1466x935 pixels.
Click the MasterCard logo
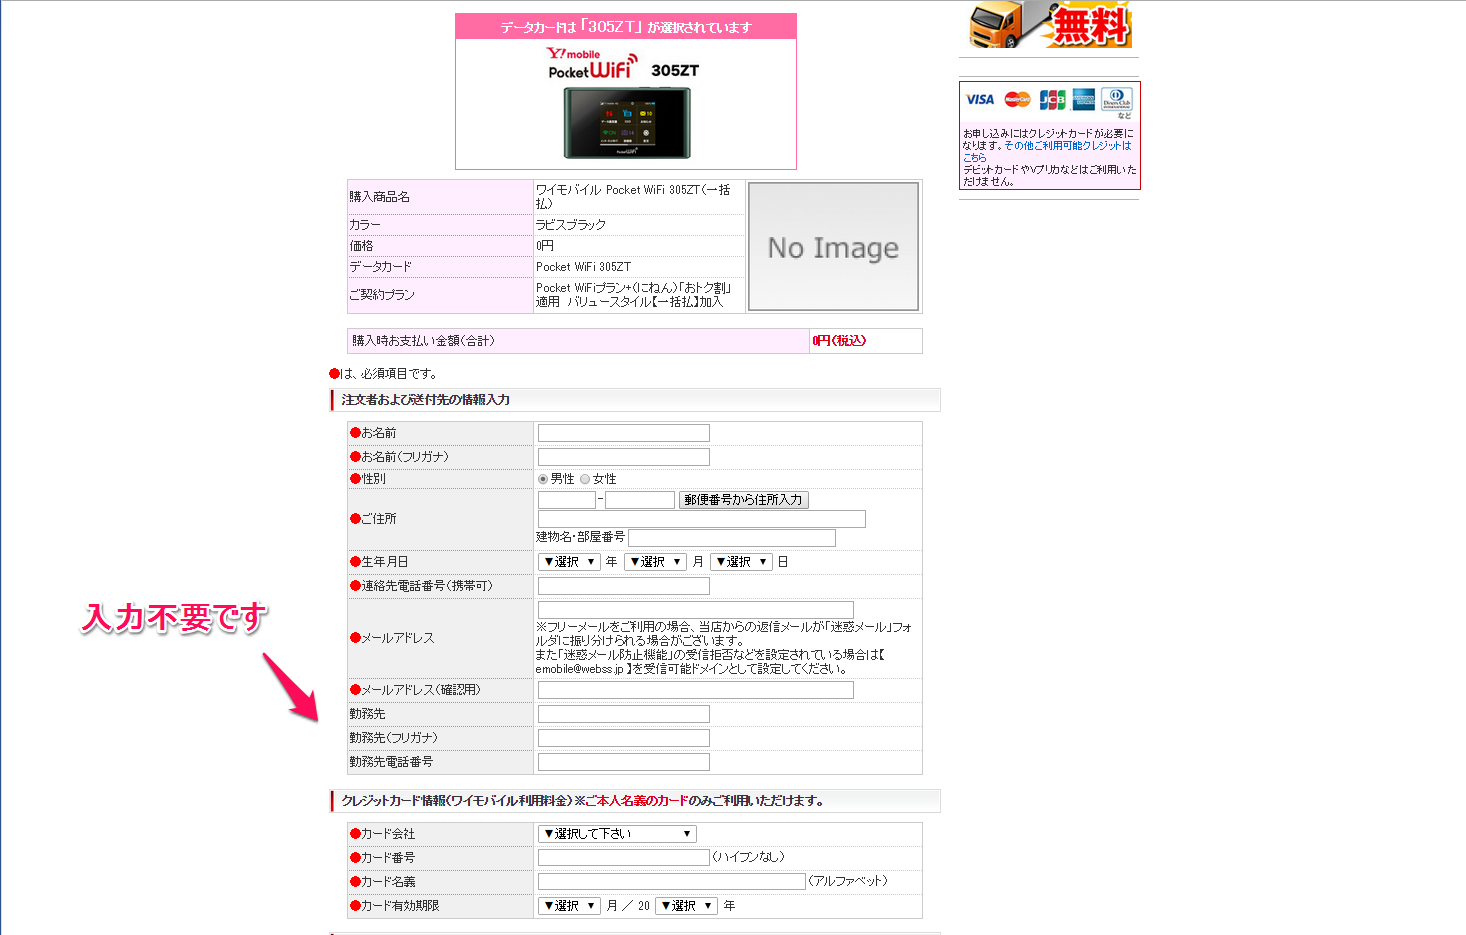(1017, 99)
